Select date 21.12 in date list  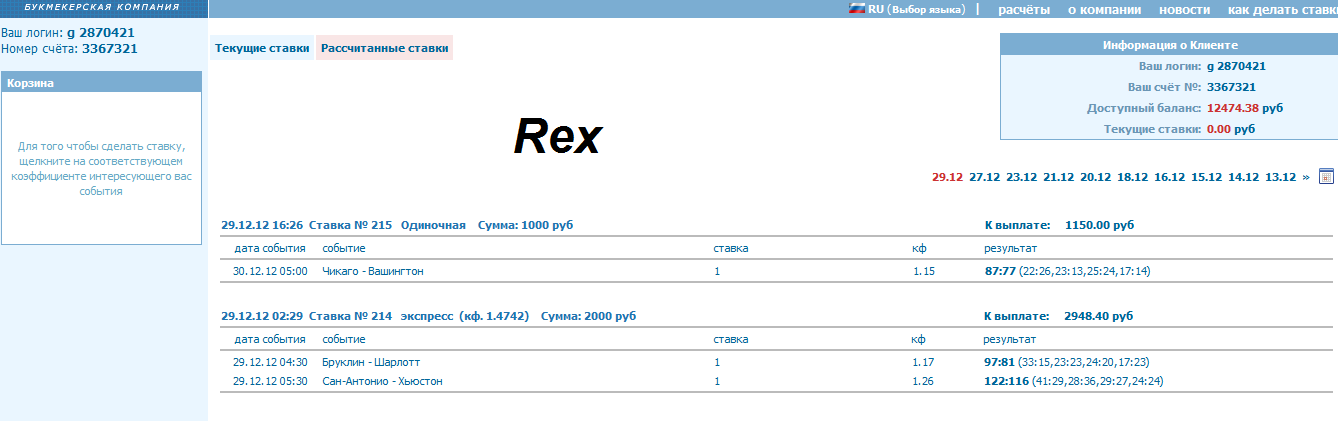point(1058,177)
